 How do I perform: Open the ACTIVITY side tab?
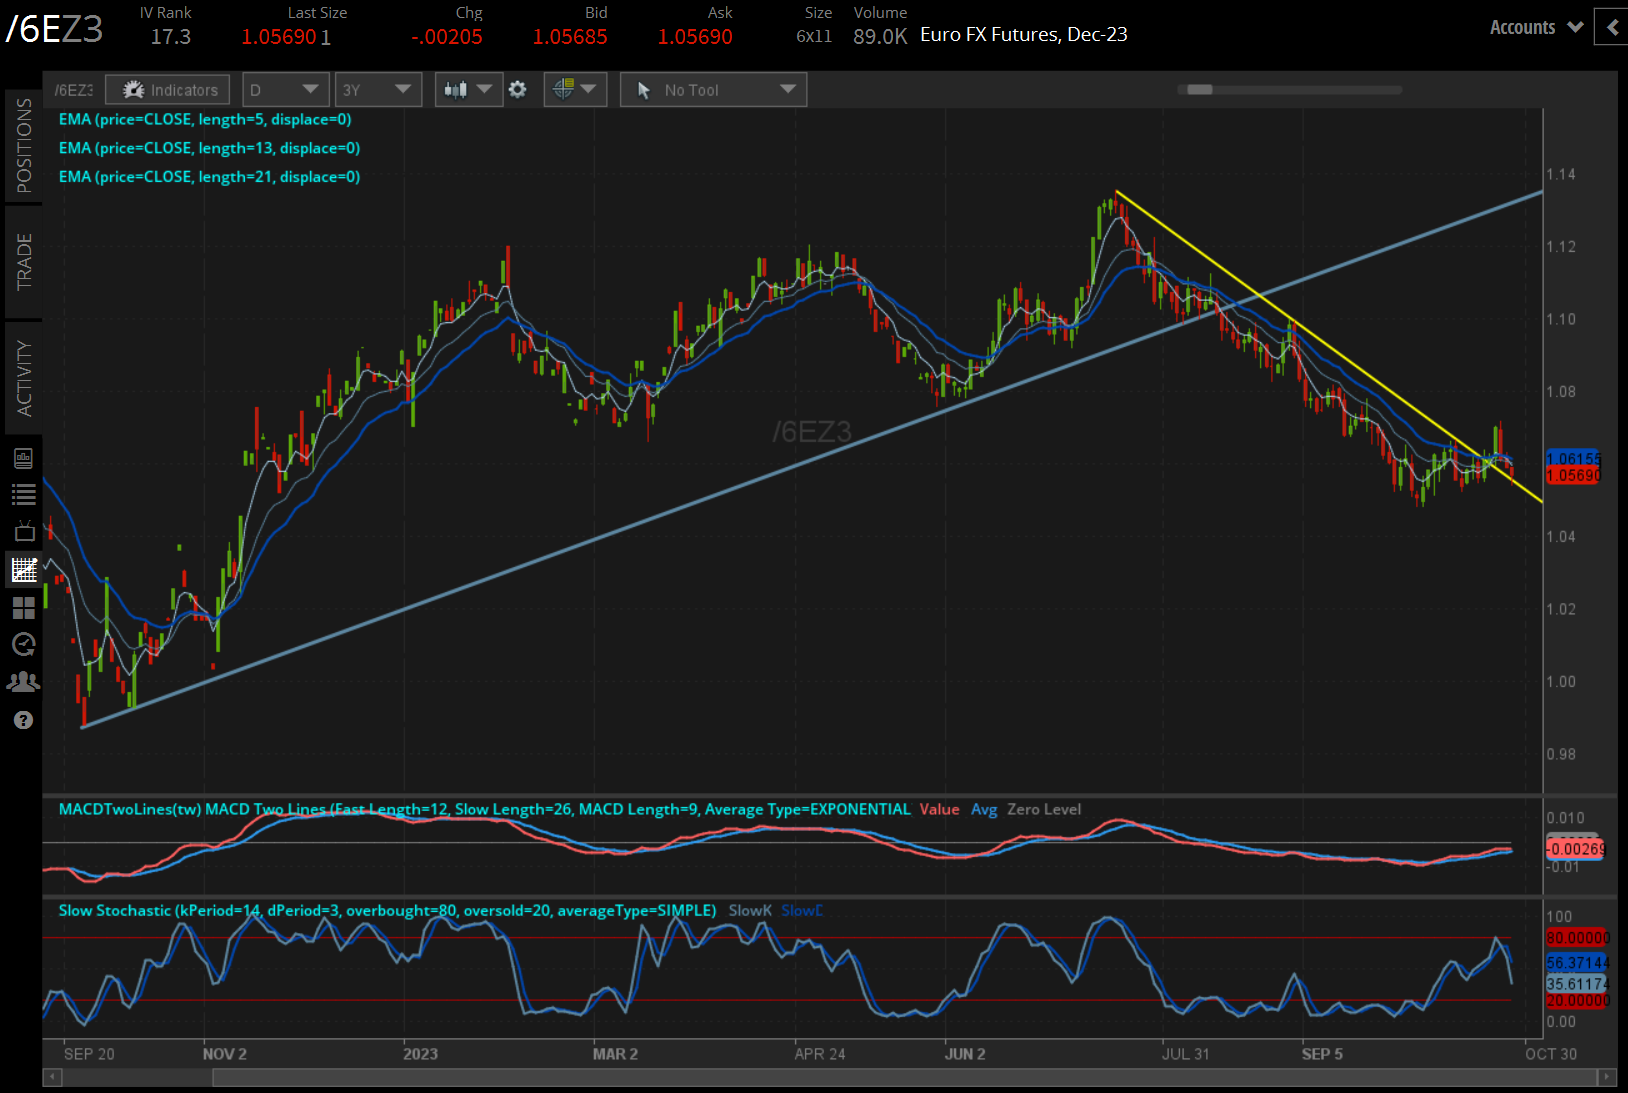(x=24, y=378)
